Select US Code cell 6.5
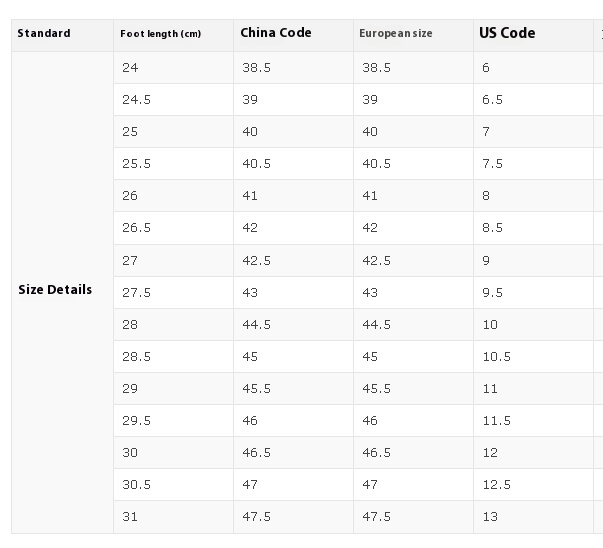This screenshot has height=548, width=603. point(492,100)
